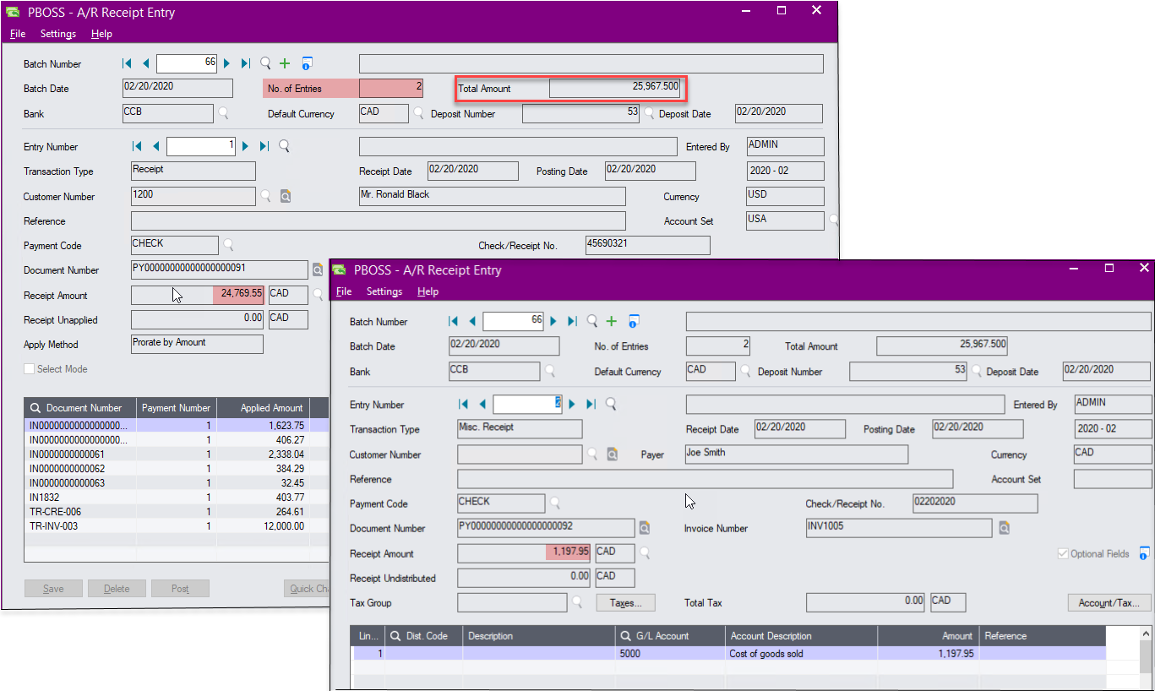Click Post button in back window
This screenshot has width=1156, height=691.
pyautogui.click(x=180, y=588)
